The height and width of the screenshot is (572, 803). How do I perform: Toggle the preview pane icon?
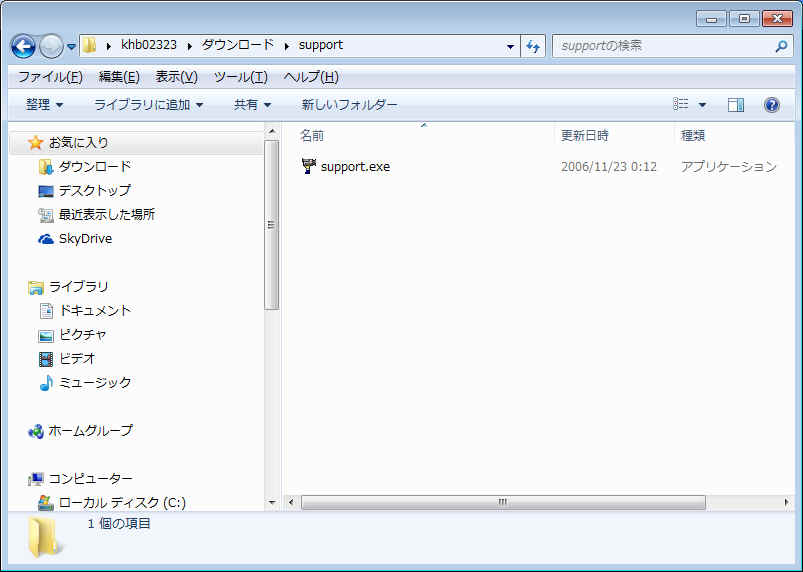[736, 105]
